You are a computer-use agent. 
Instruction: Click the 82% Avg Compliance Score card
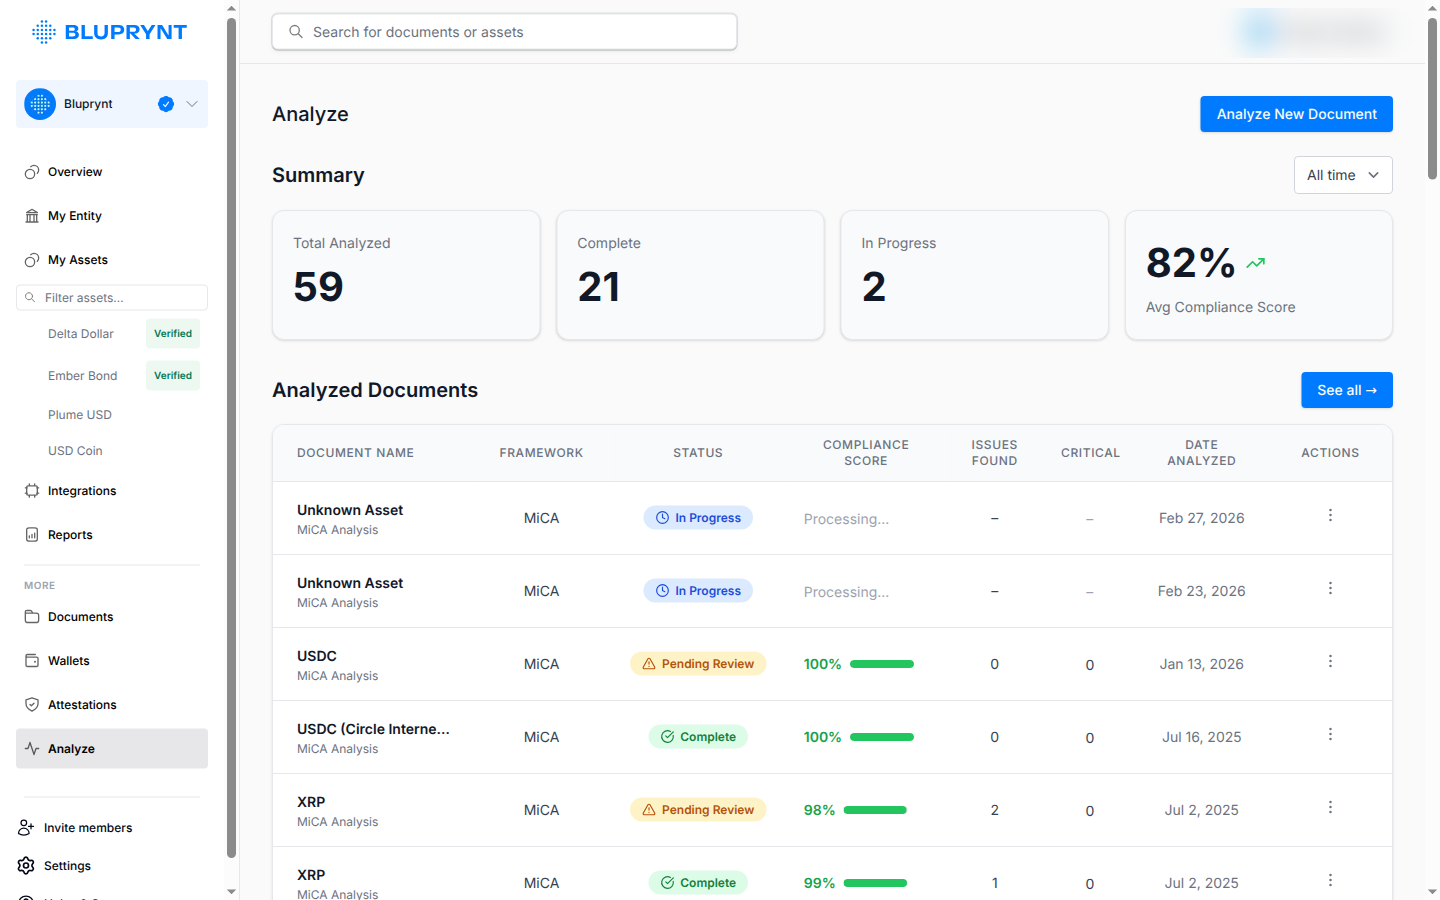(1259, 275)
